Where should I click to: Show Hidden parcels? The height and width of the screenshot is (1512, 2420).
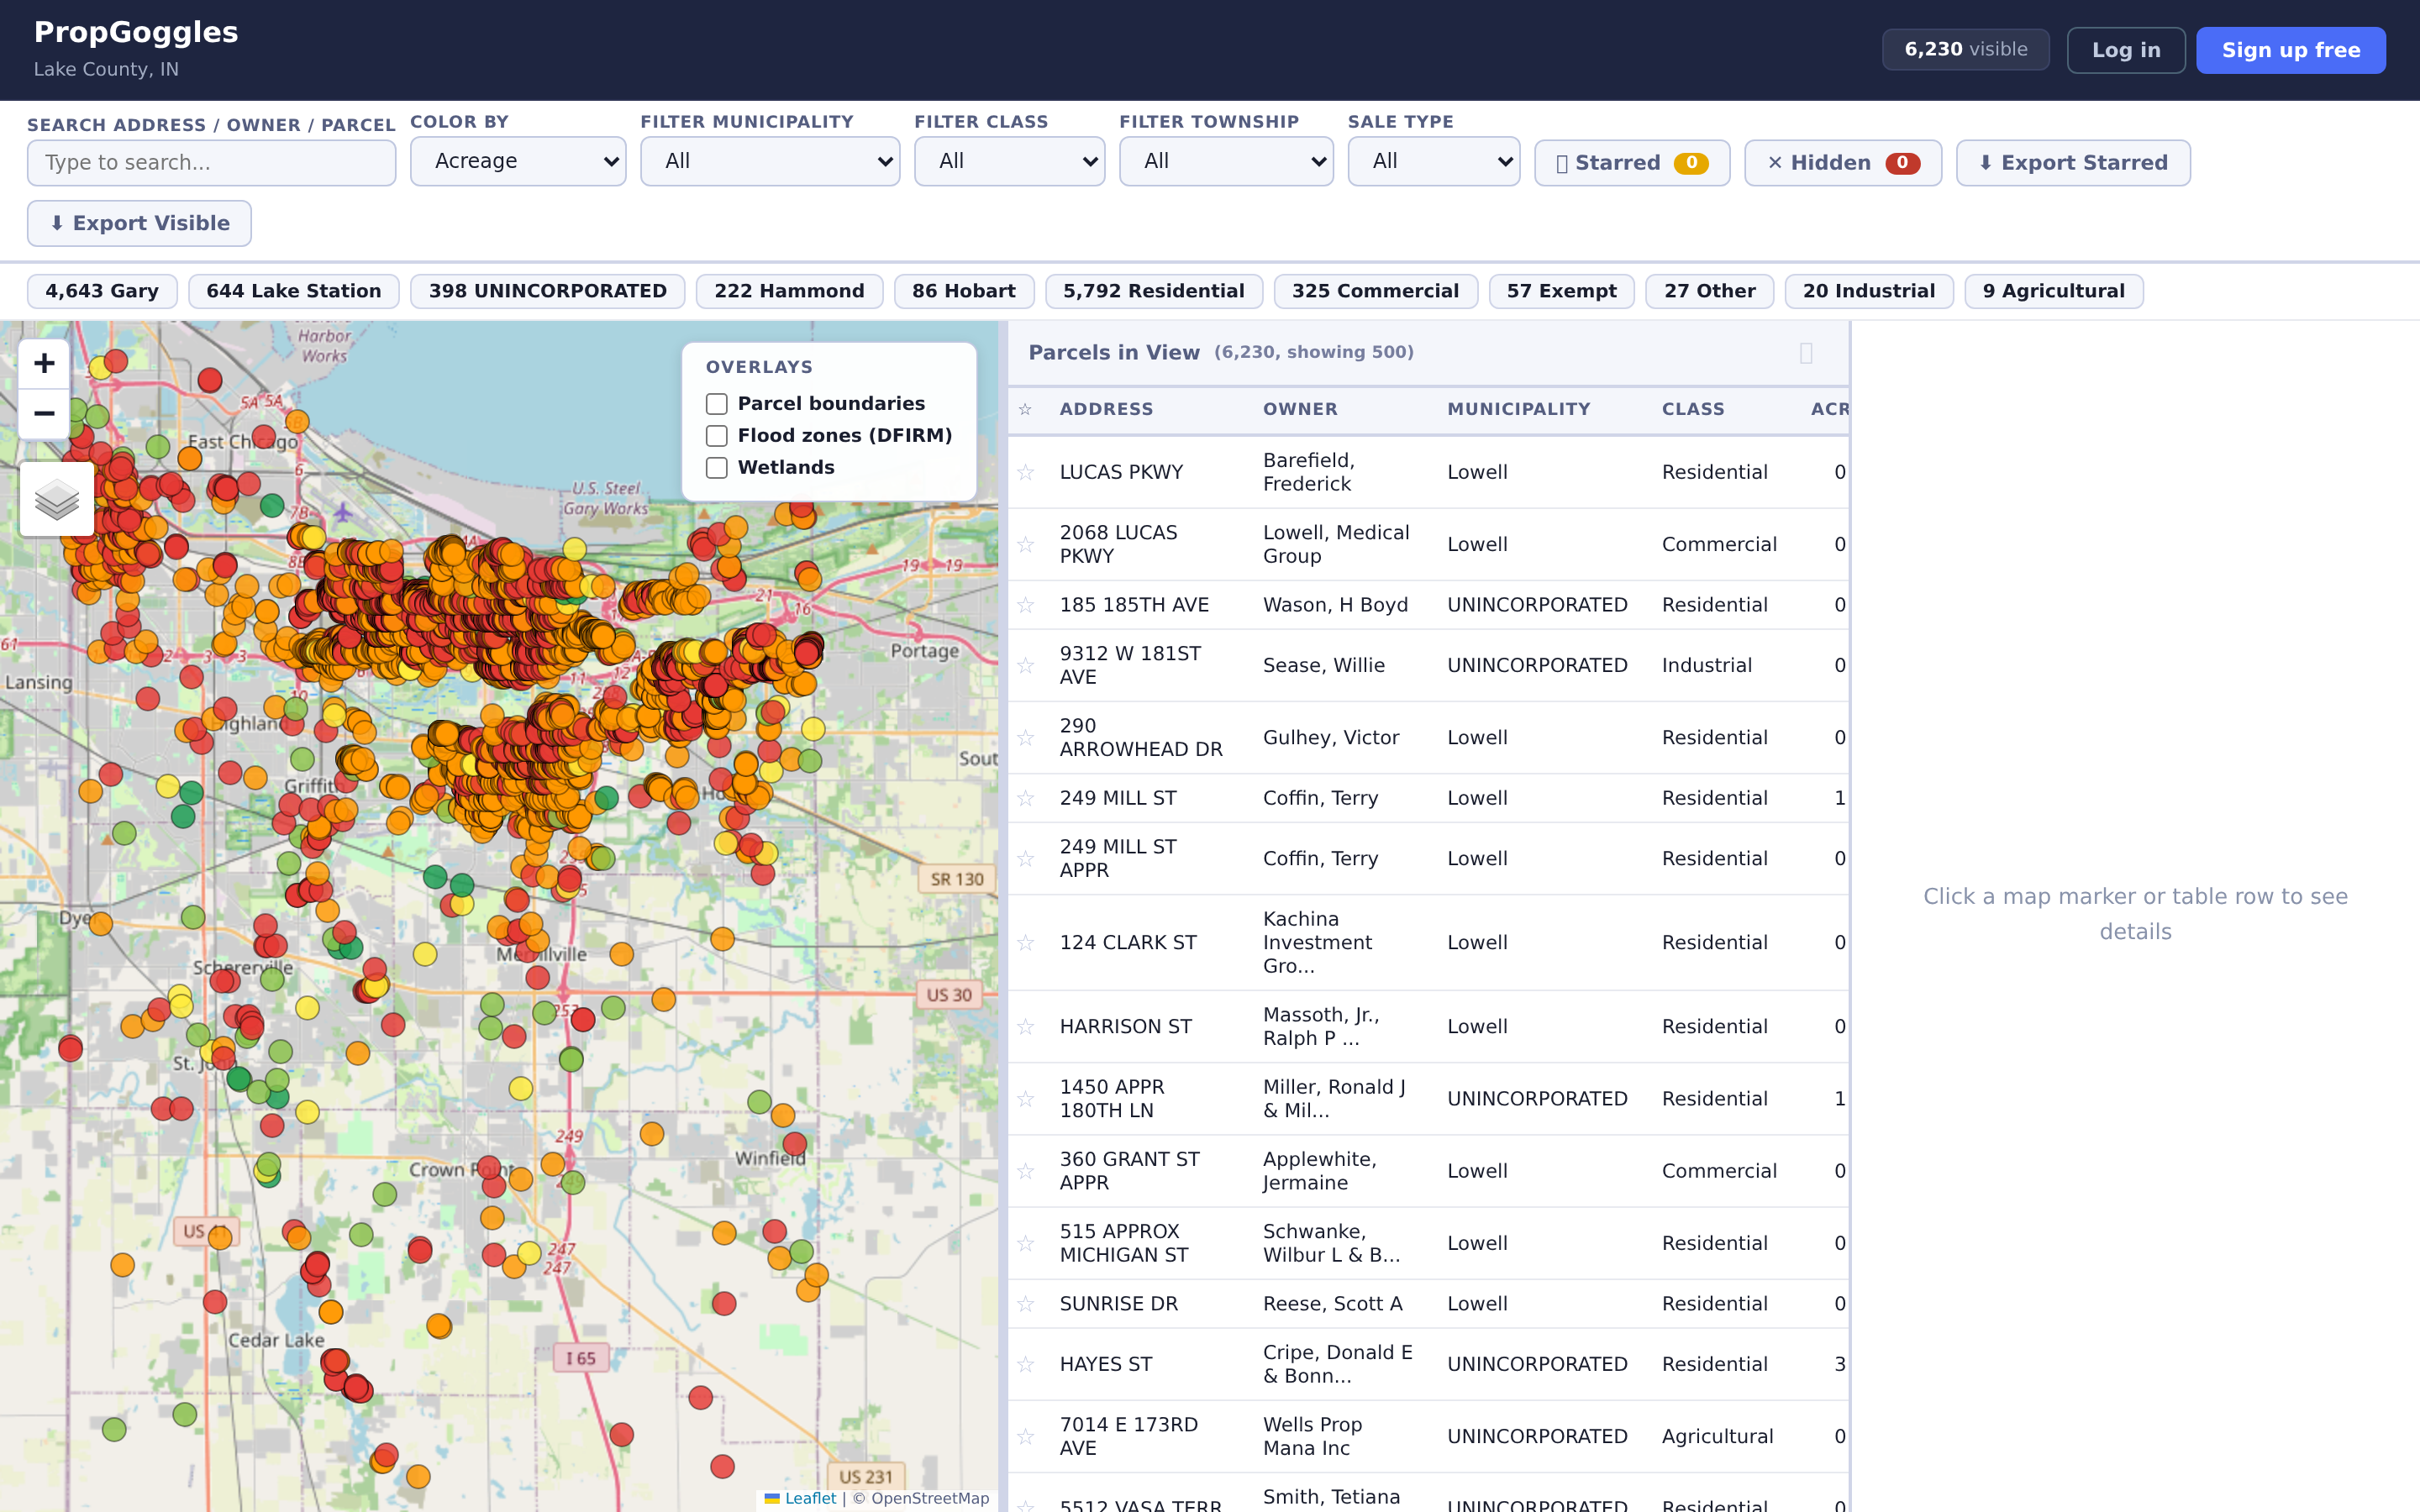[1843, 163]
